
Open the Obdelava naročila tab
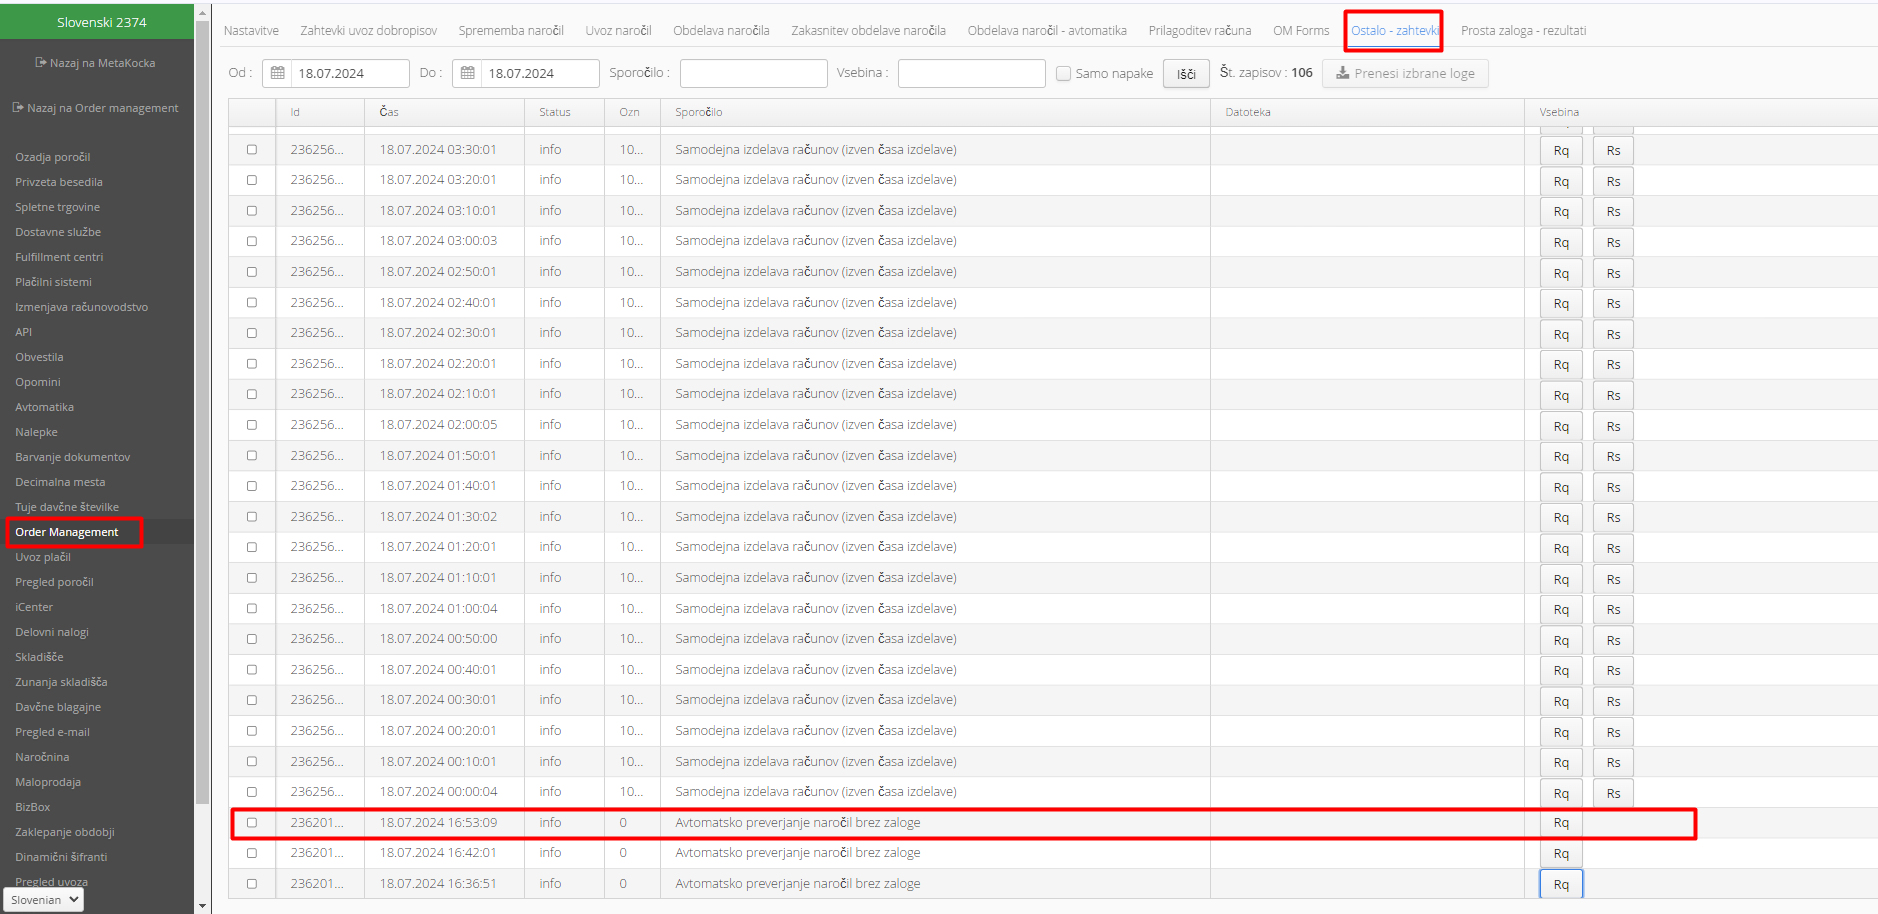pos(721,31)
